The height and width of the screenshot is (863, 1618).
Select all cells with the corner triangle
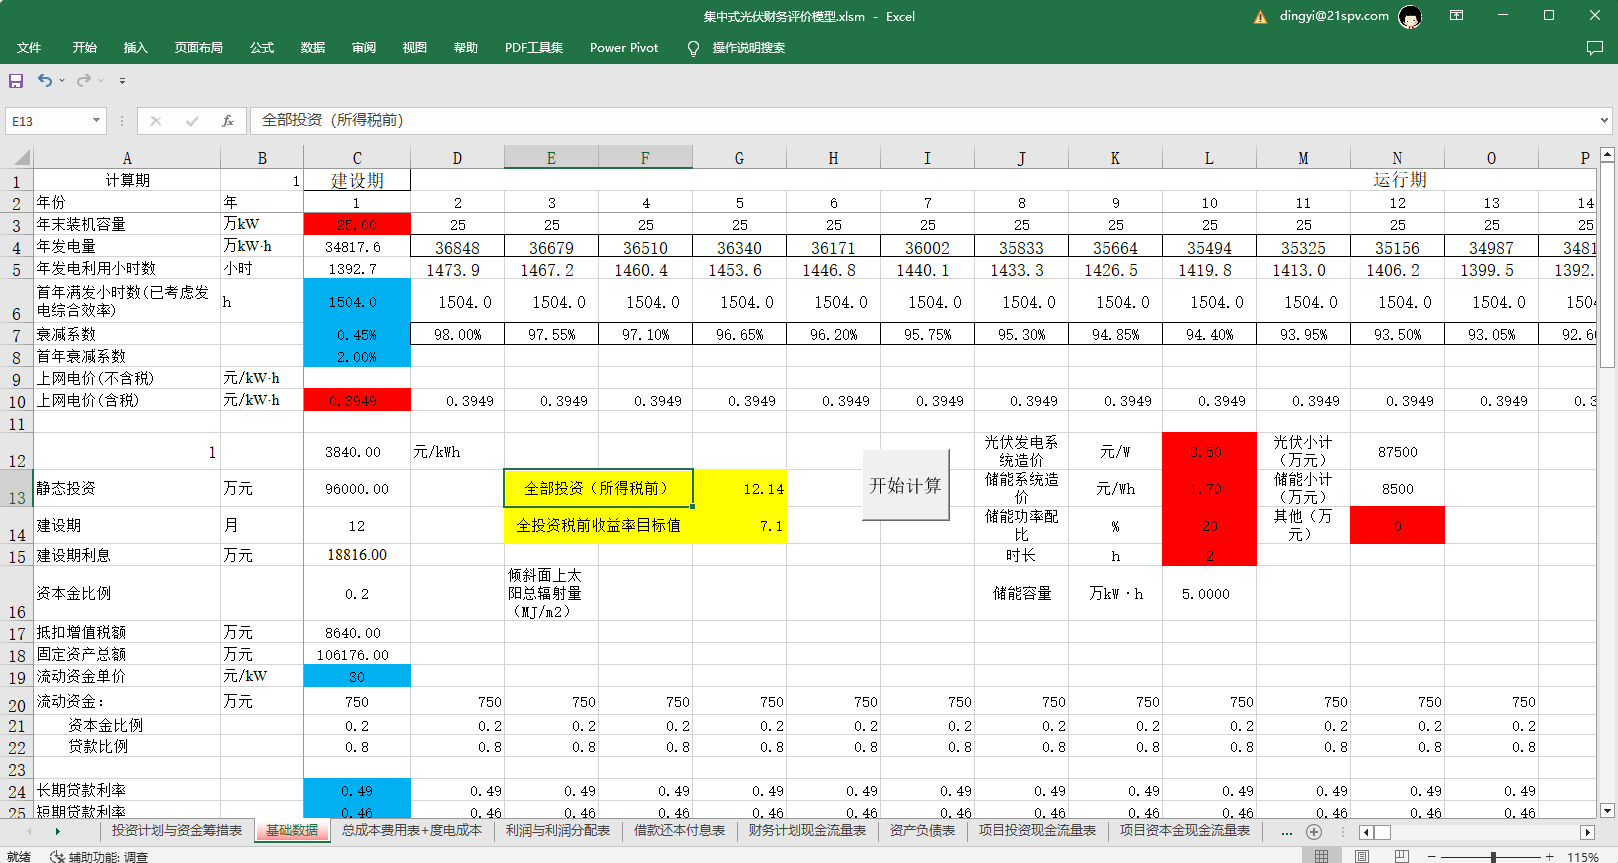22,158
